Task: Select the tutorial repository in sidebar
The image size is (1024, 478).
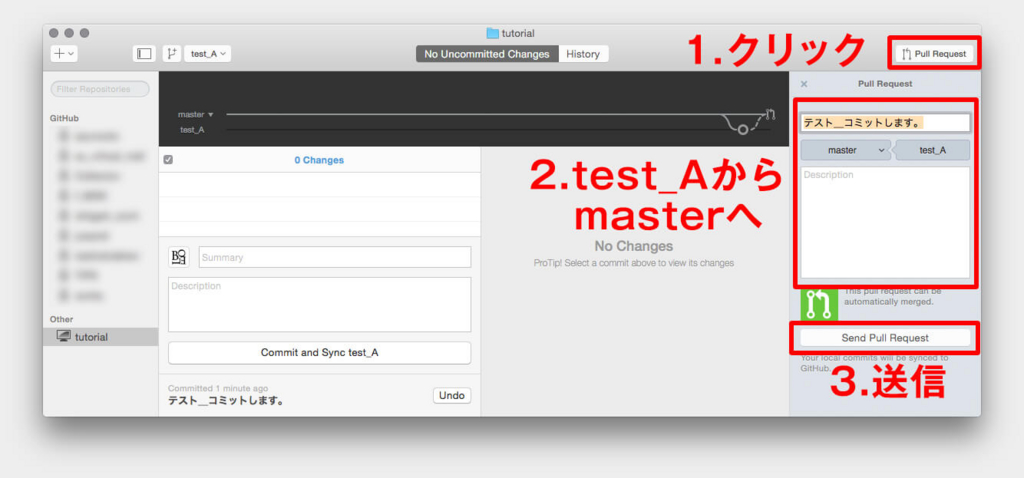Action: pos(101,337)
